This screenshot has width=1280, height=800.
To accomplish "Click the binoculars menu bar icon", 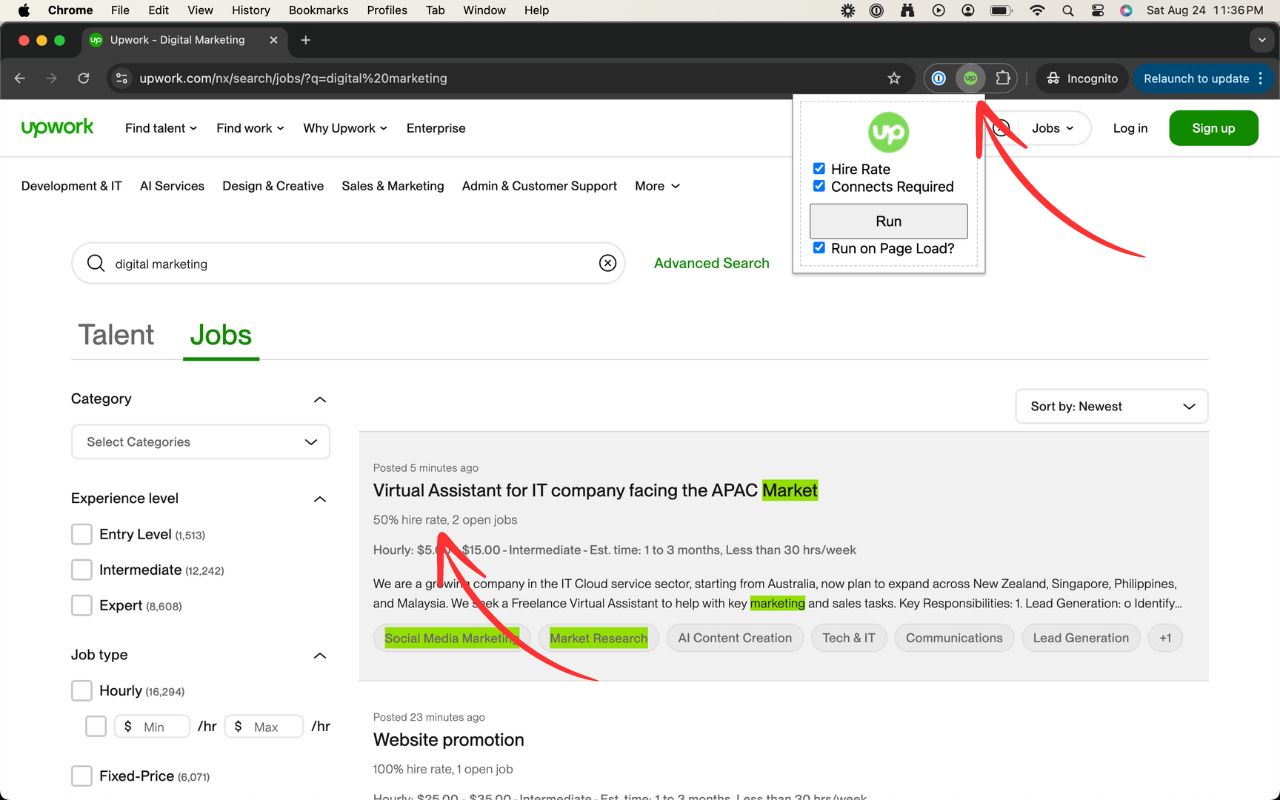I will (x=908, y=10).
